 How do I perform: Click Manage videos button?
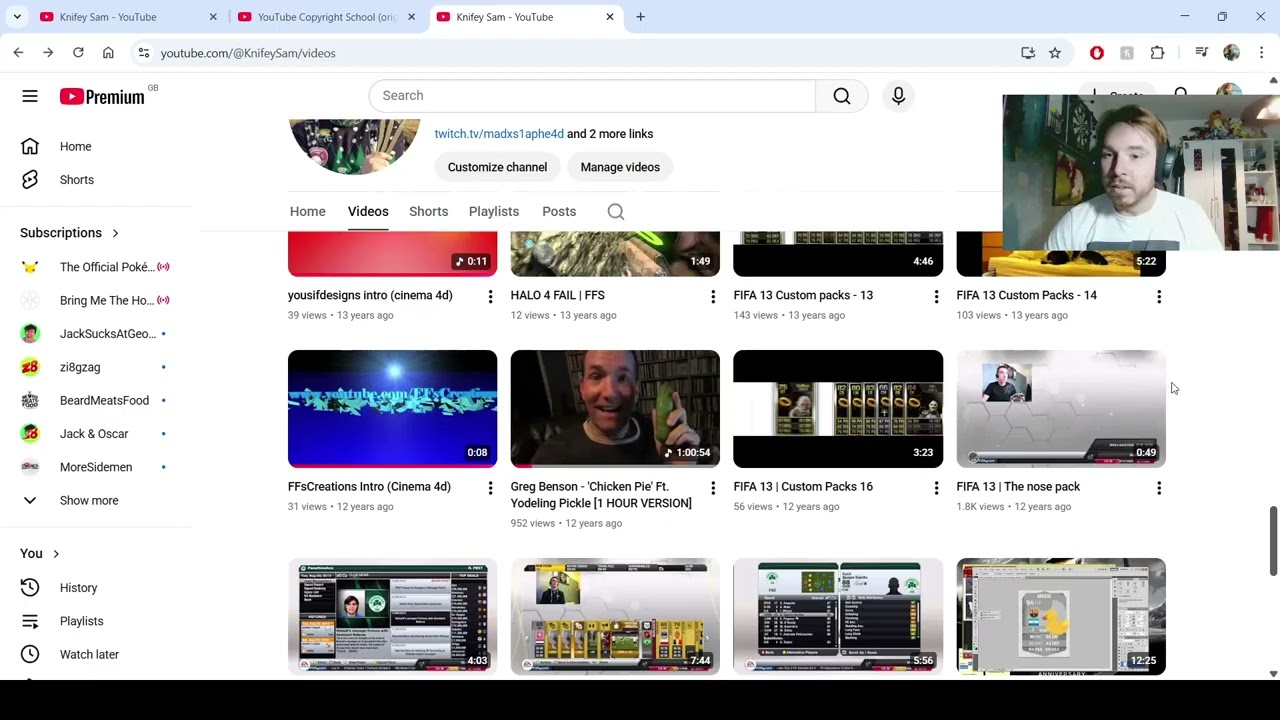(620, 167)
